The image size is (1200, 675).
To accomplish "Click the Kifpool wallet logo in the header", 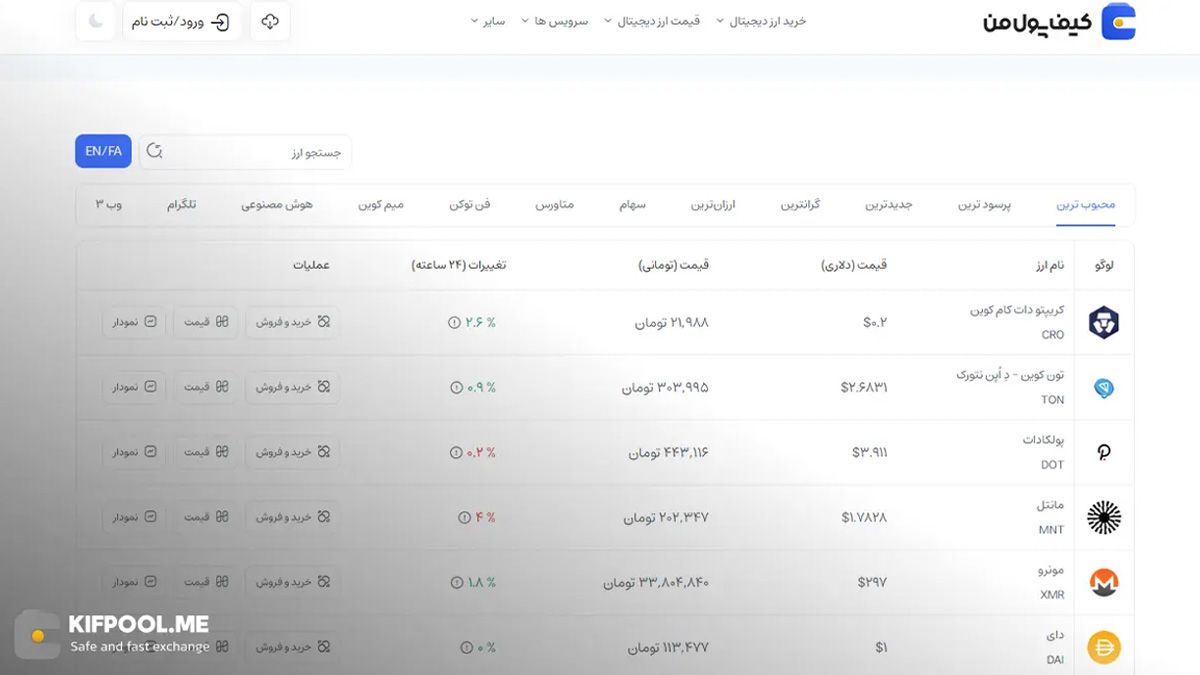I will pos(1117,21).
